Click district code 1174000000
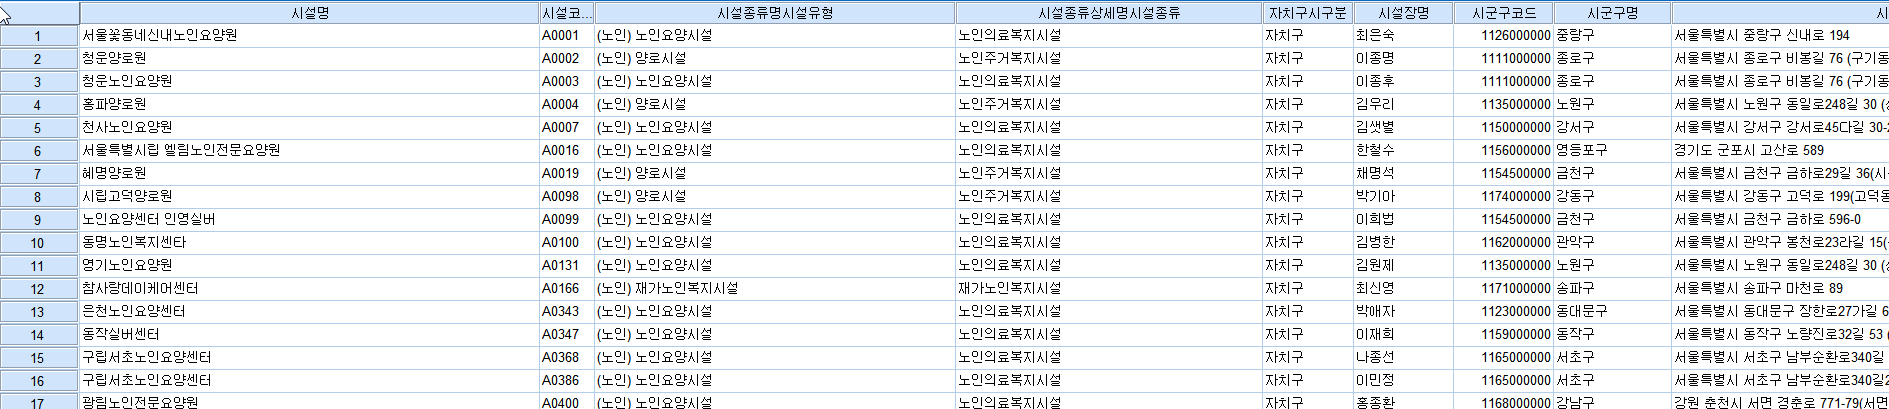The image size is (1889, 409). point(1503,196)
